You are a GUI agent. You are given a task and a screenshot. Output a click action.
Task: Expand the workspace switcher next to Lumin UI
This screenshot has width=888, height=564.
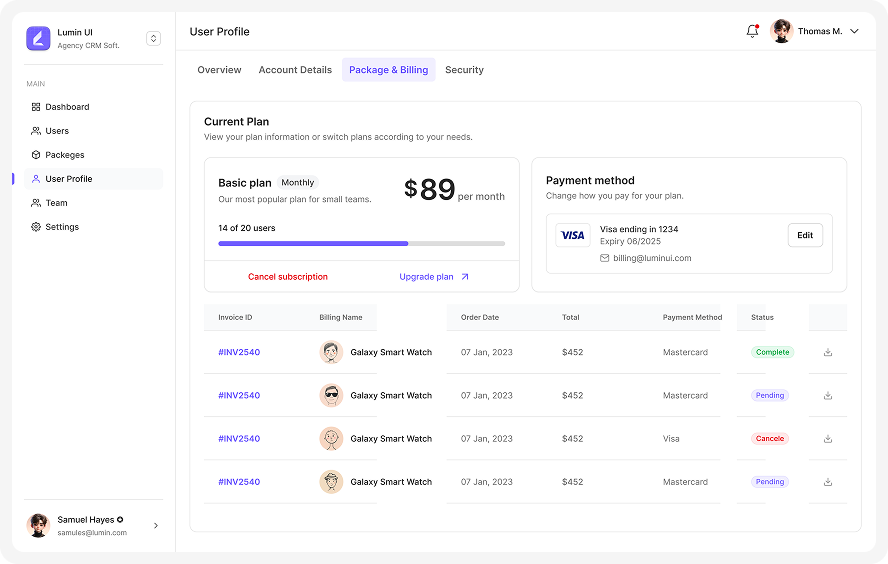click(x=153, y=39)
